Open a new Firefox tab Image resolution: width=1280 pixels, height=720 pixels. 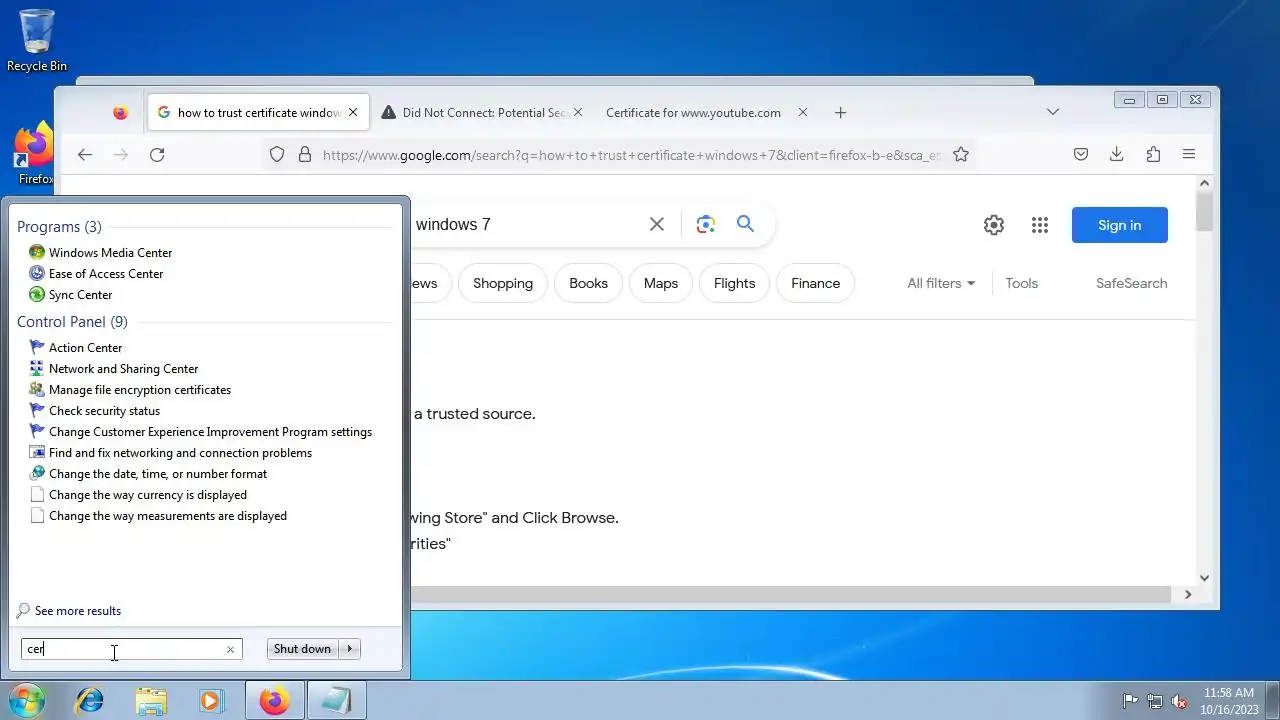(x=840, y=113)
